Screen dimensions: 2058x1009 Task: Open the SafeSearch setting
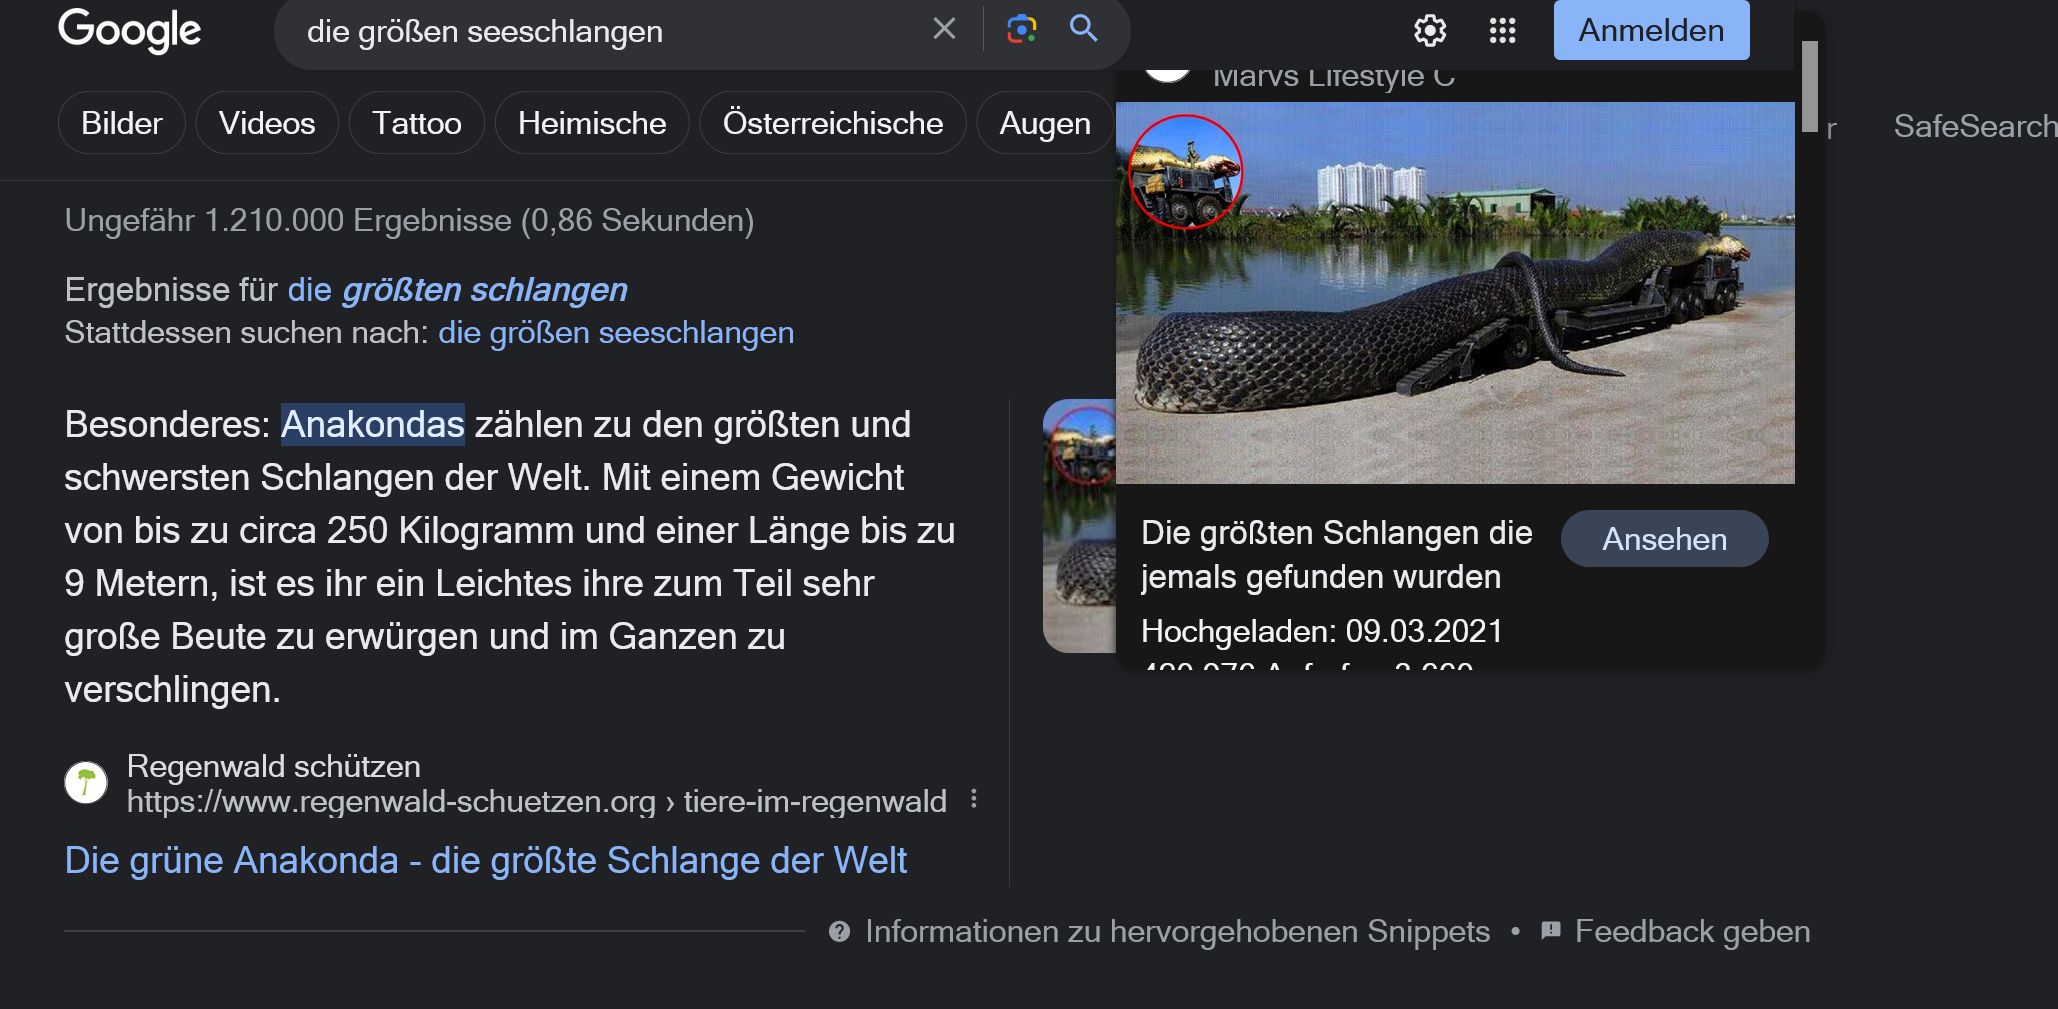pos(1975,126)
